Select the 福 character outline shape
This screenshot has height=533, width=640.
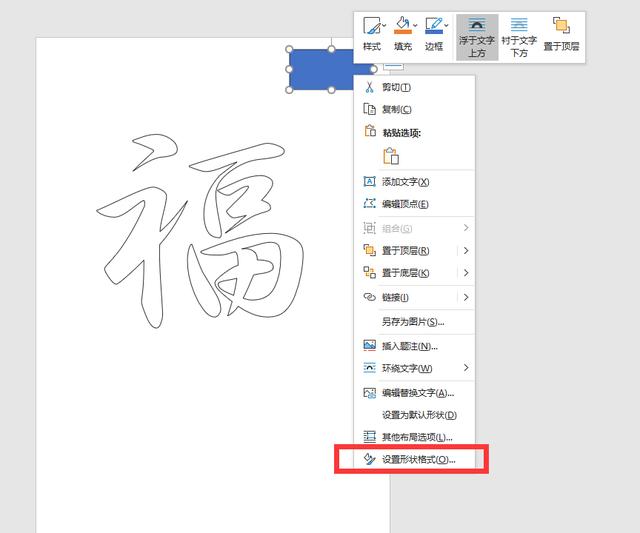pyautogui.click(x=201, y=231)
